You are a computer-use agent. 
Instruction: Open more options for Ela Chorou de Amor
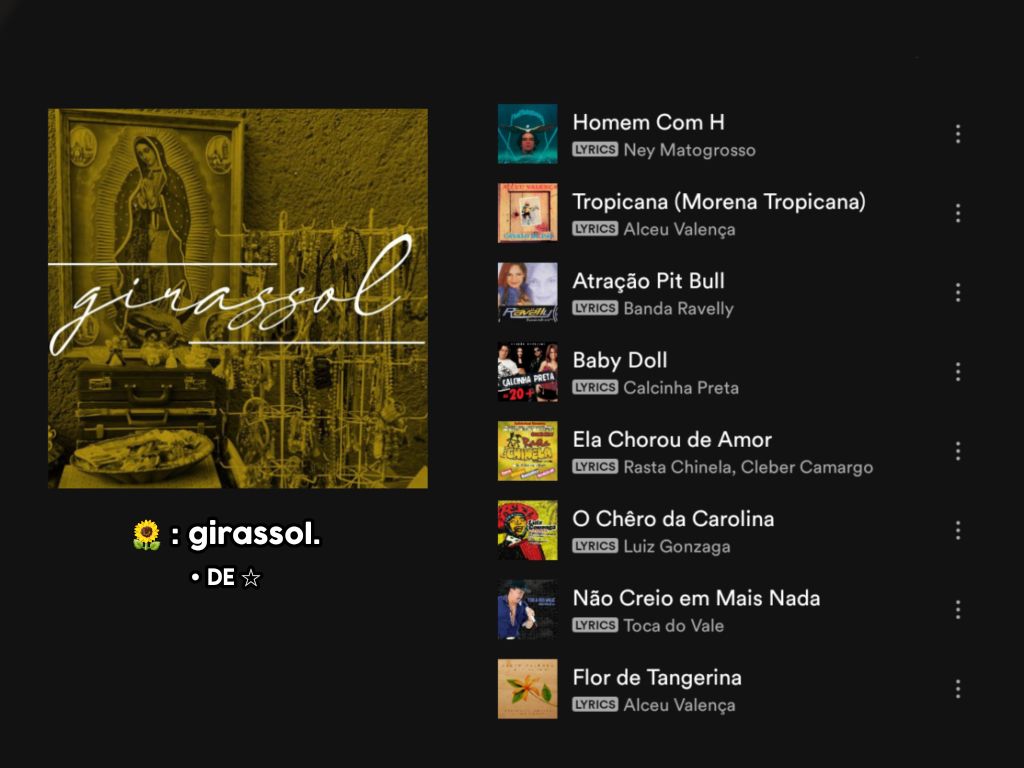click(957, 451)
